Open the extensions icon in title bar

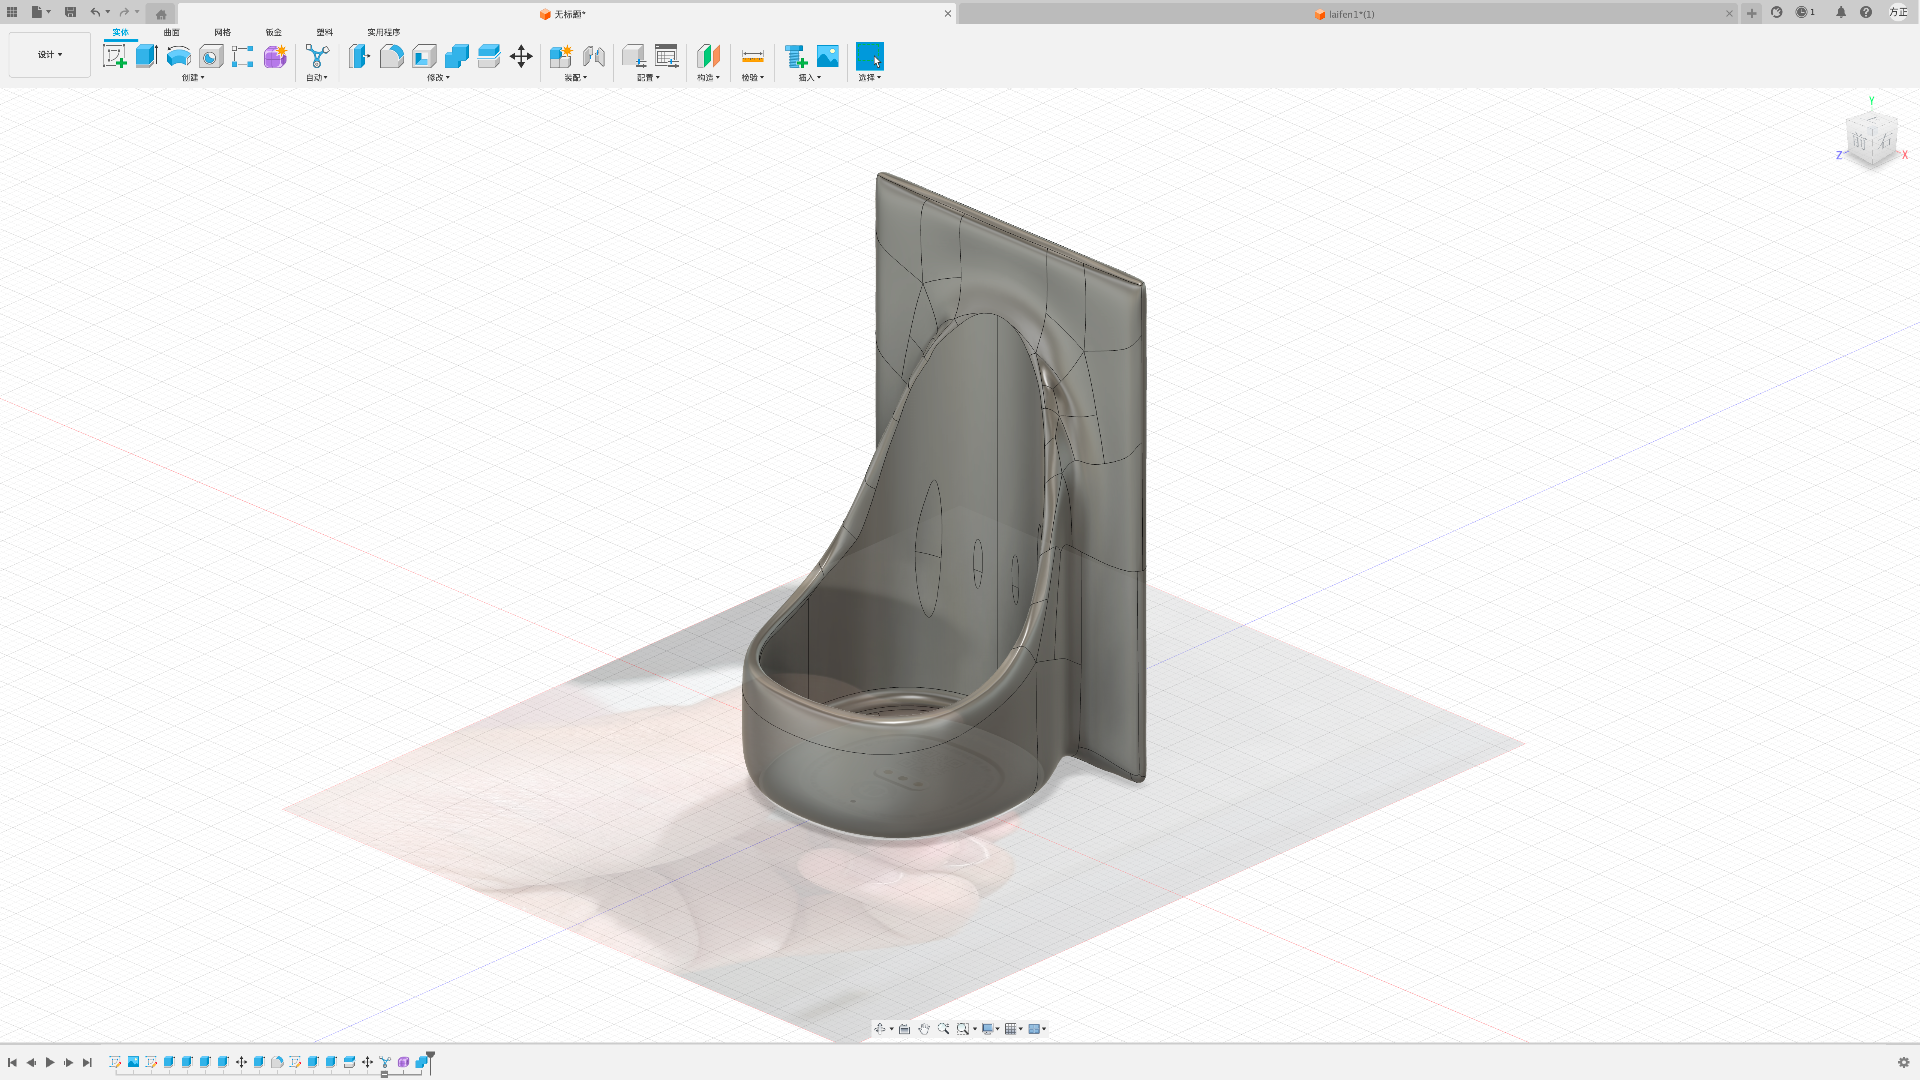(1777, 13)
